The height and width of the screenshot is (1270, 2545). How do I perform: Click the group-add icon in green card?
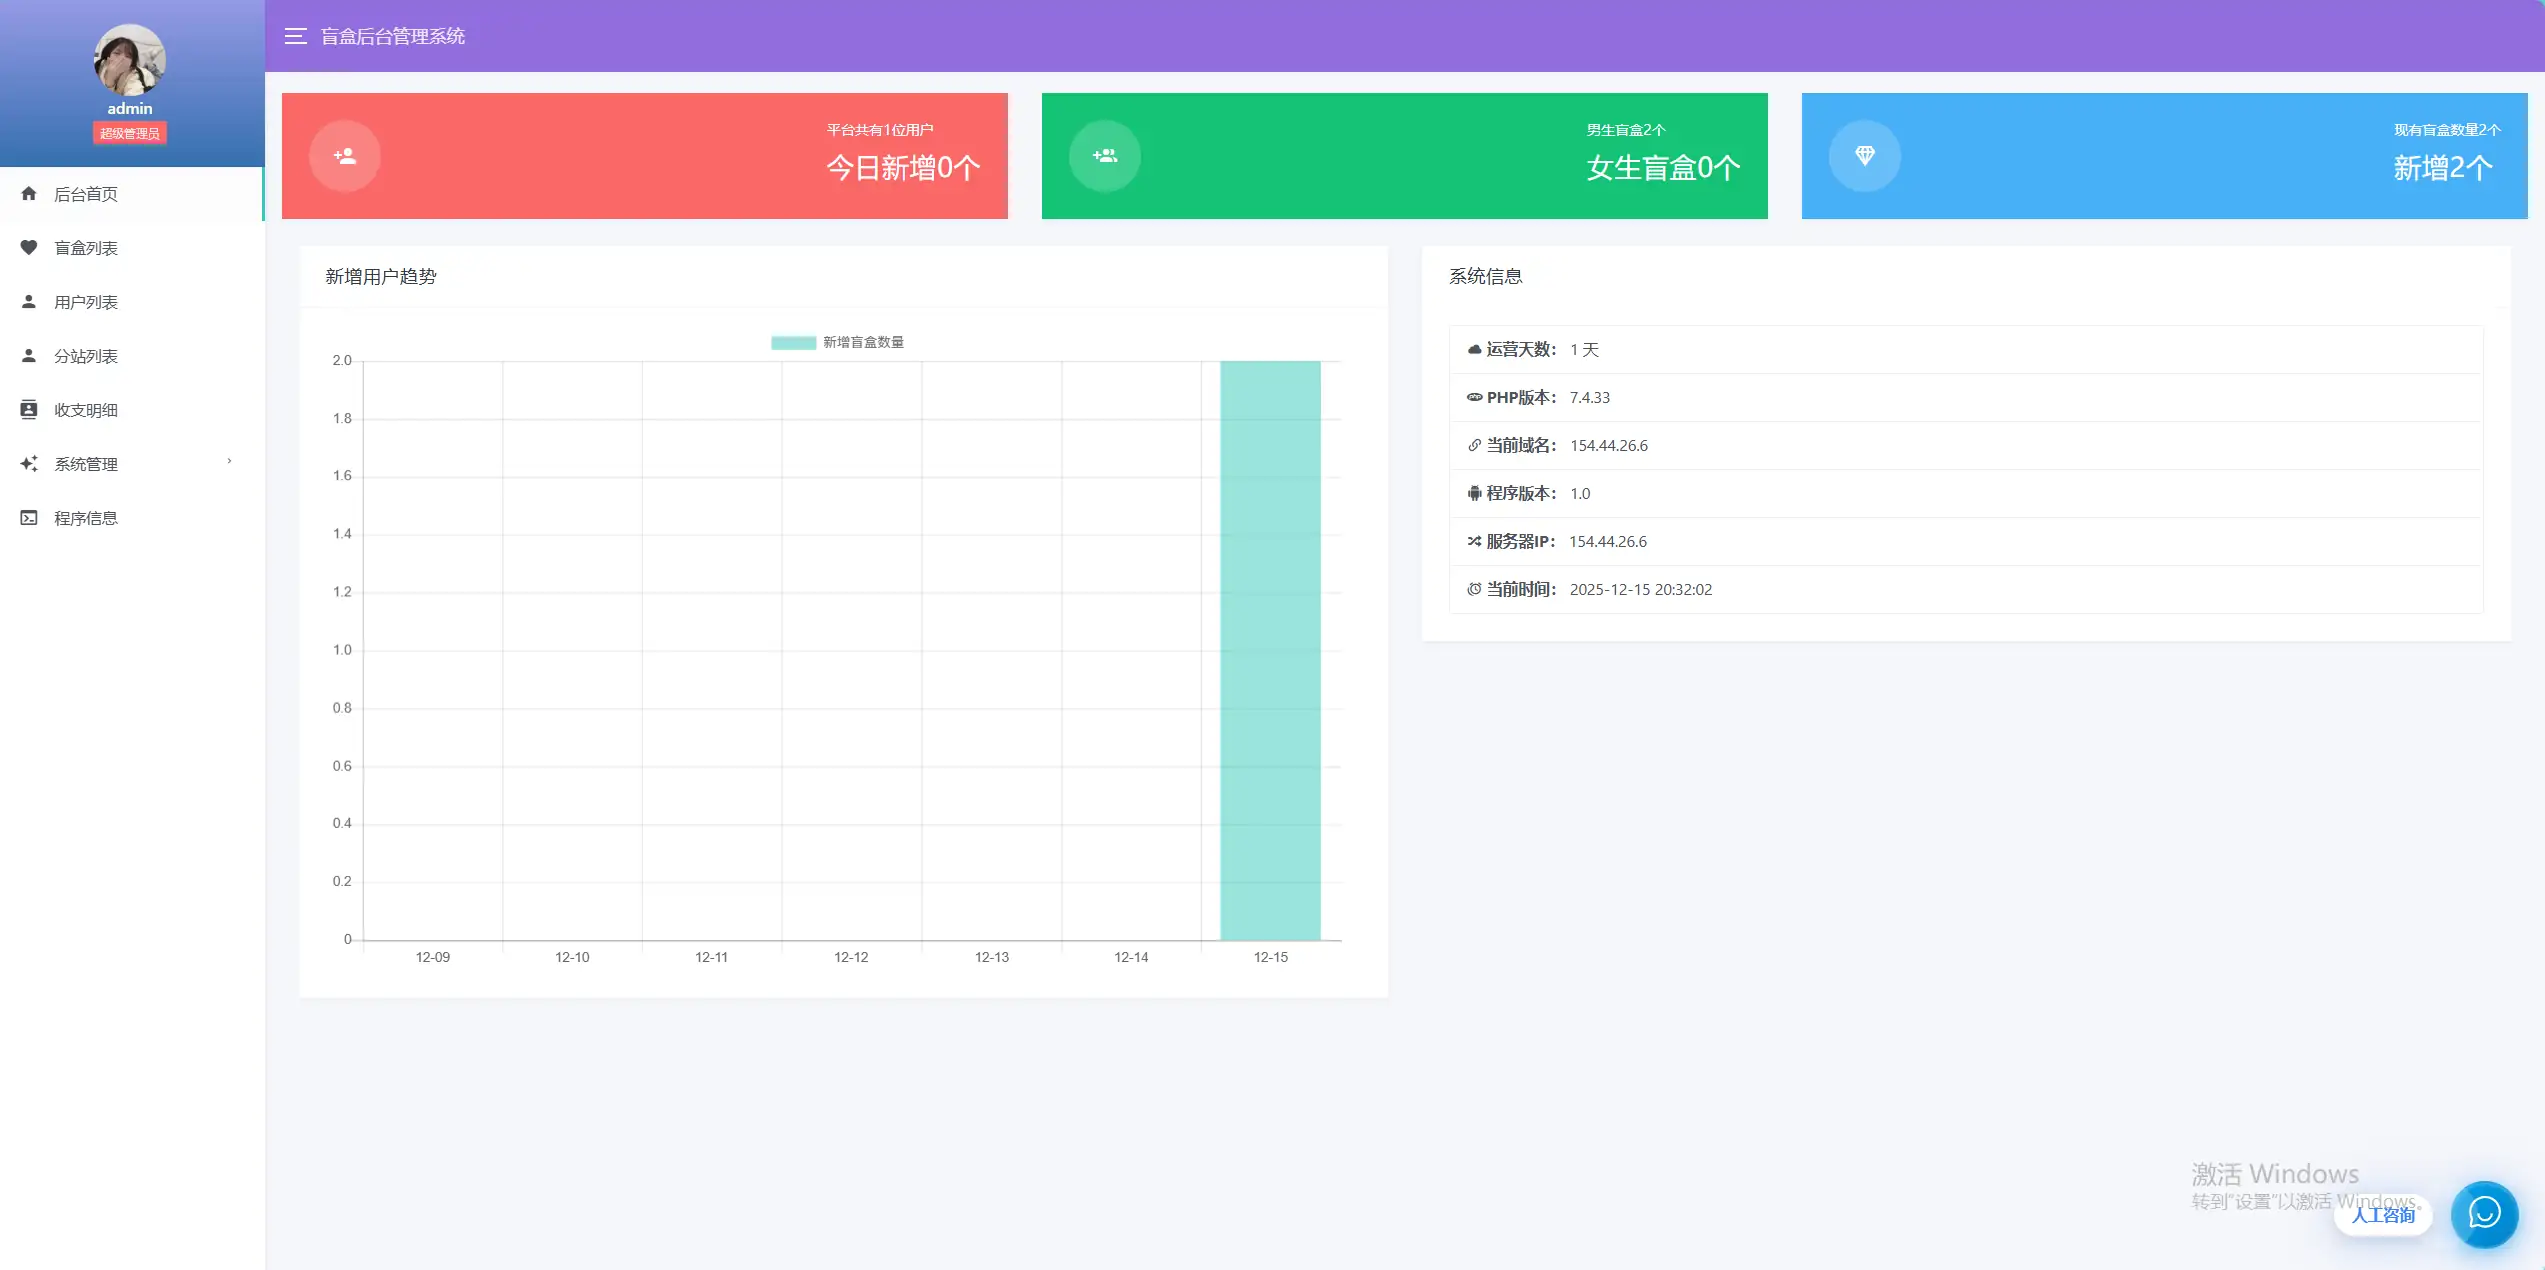1105,156
